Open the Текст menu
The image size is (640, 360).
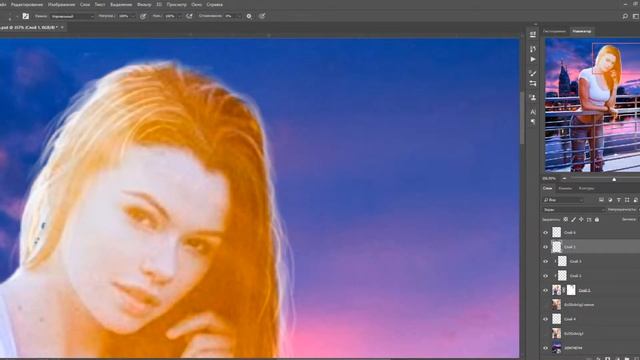[x=100, y=4]
